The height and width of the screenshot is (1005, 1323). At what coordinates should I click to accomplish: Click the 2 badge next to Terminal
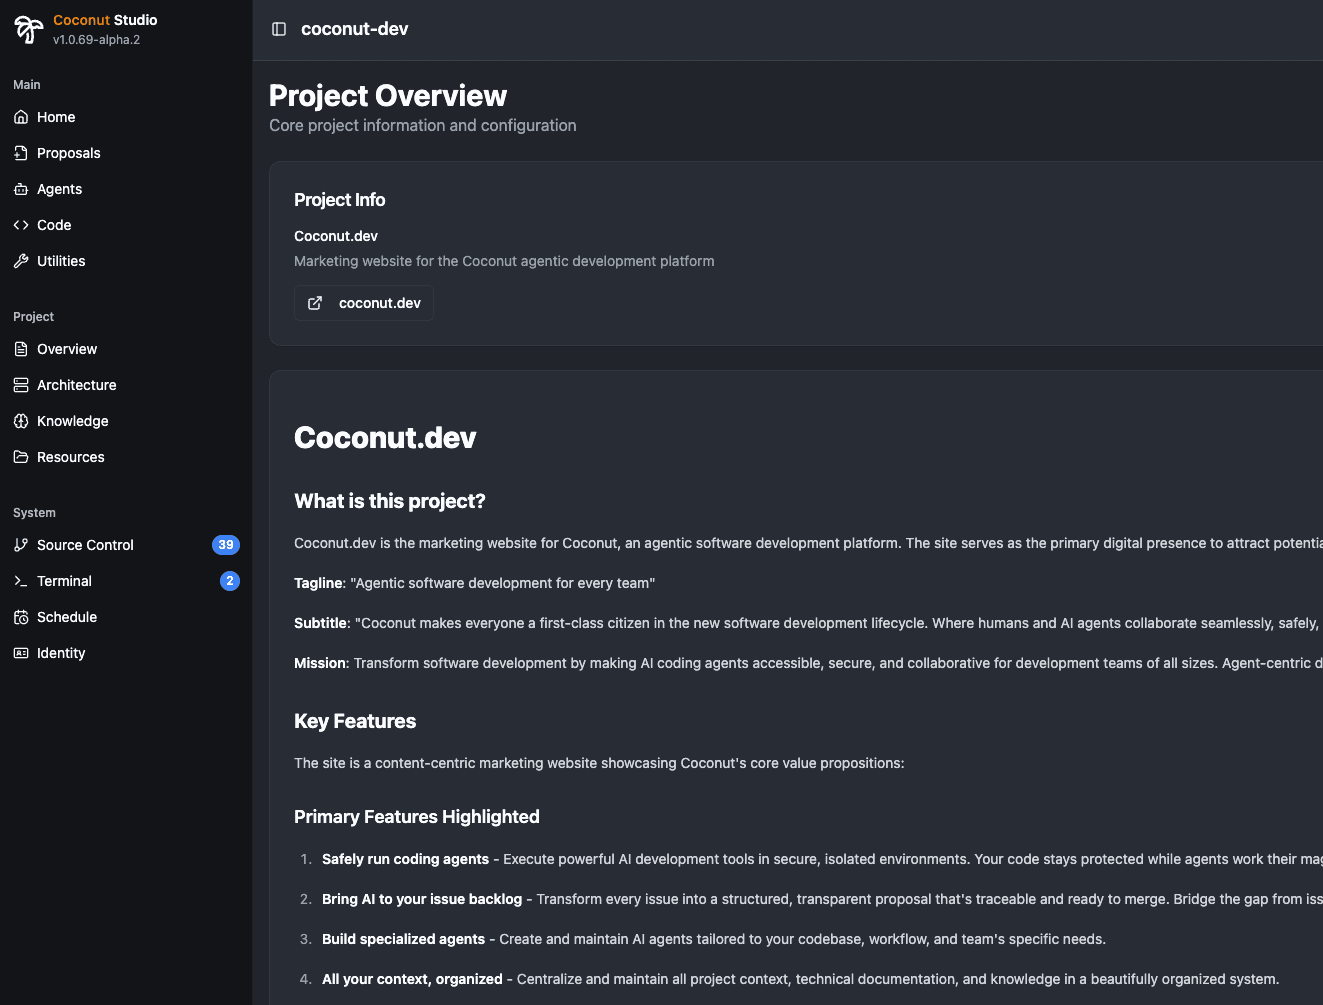(229, 580)
